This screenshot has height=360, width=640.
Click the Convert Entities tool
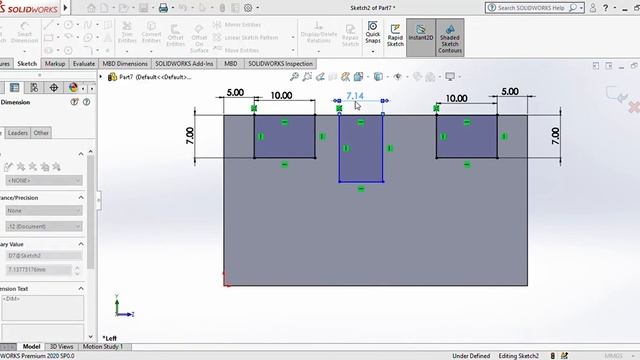coord(151,33)
